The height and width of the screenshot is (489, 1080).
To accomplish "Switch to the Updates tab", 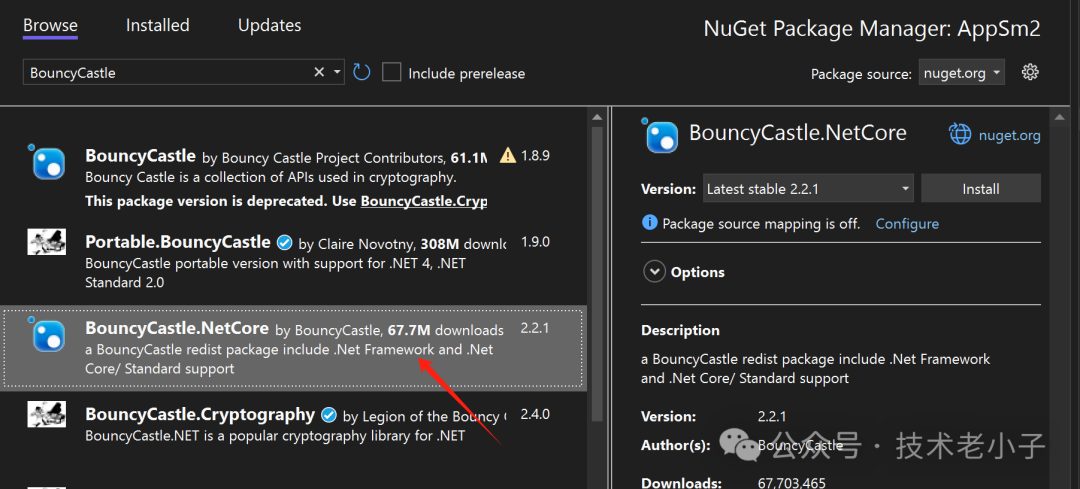I will 269,26.
